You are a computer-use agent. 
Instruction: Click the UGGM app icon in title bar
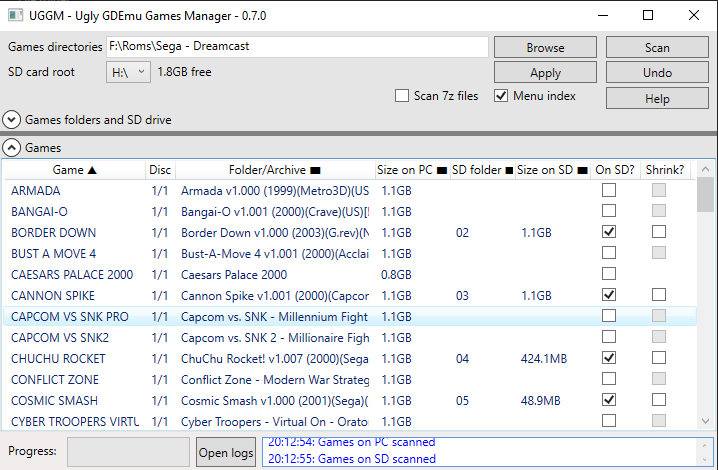pyautogui.click(x=15, y=15)
